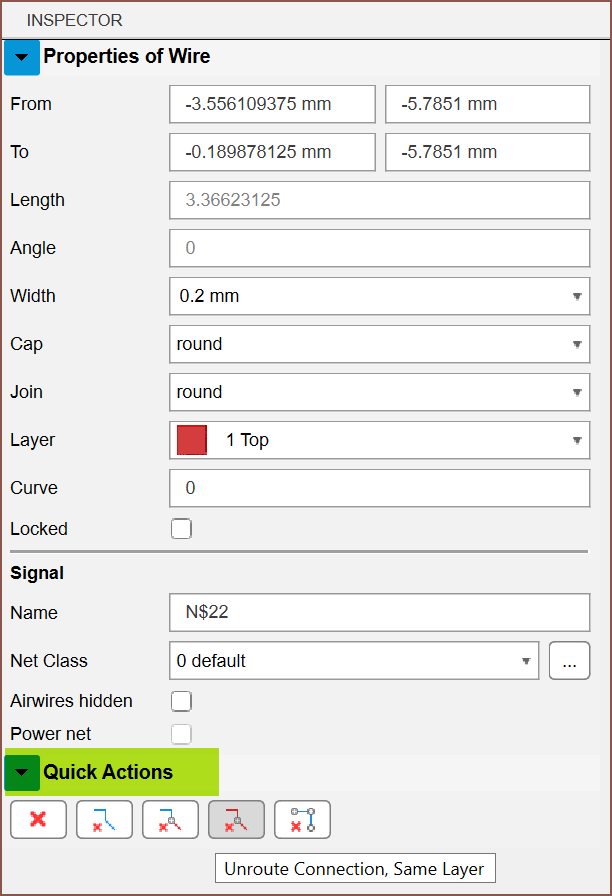Click the From X coordinate field
Screen dimensions: 612x896
(272, 104)
